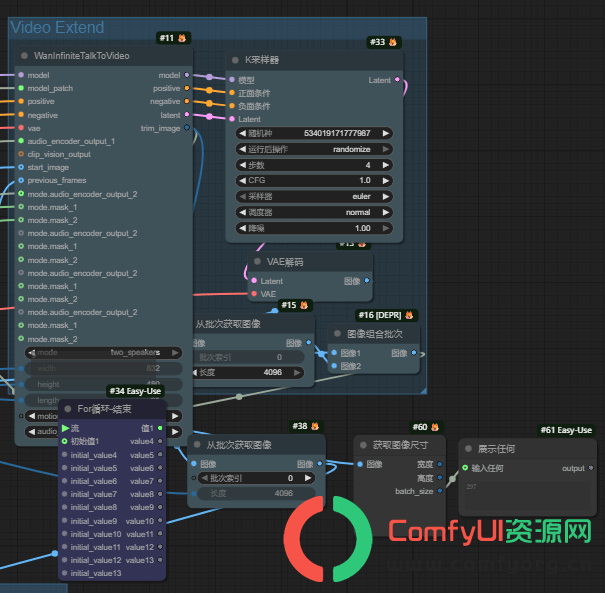Screen dimensions: 605x593
Task: Collapse node #38 从批次获取图像 via its dot
Action: pyautogui.click(x=197, y=444)
